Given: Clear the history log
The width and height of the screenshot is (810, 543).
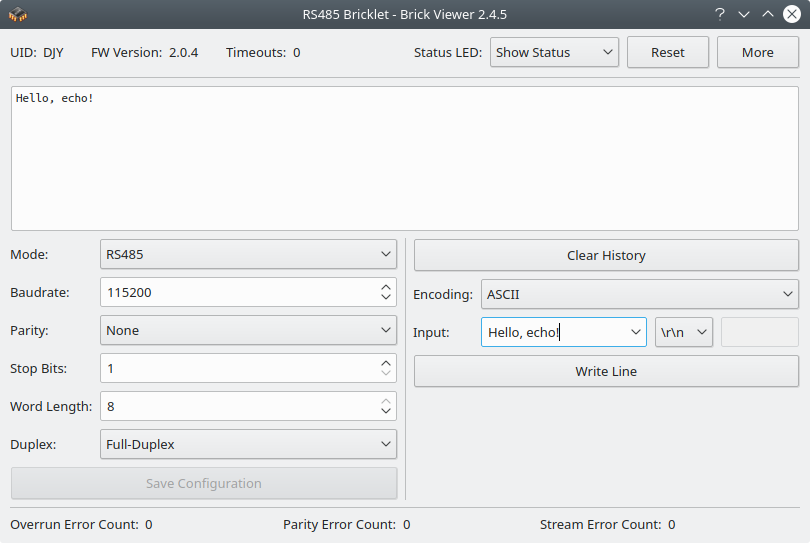Looking at the screenshot, I should coord(606,256).
